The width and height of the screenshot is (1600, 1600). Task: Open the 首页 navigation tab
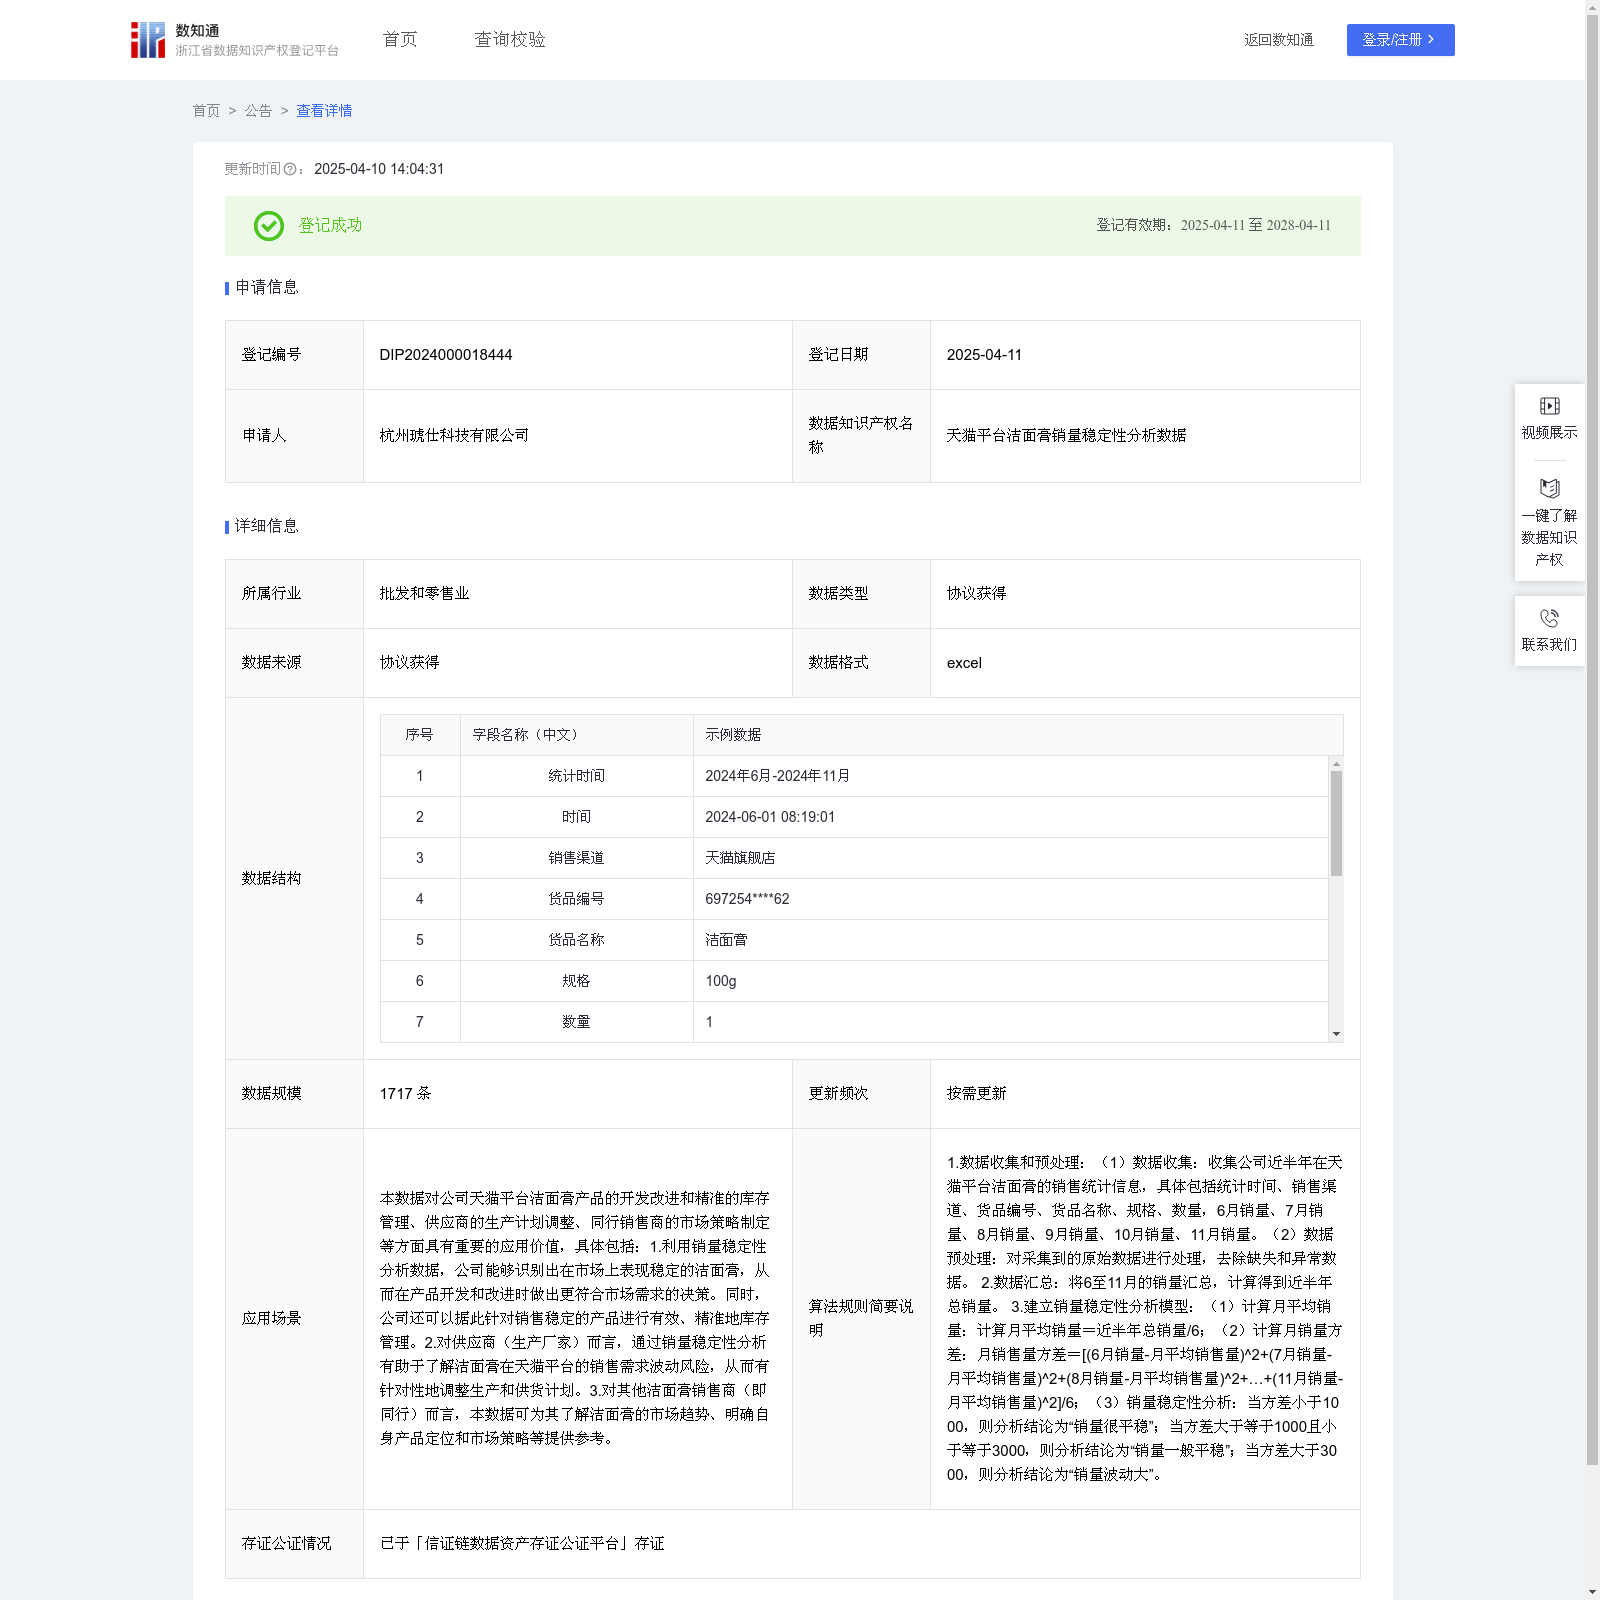[400, 40]
